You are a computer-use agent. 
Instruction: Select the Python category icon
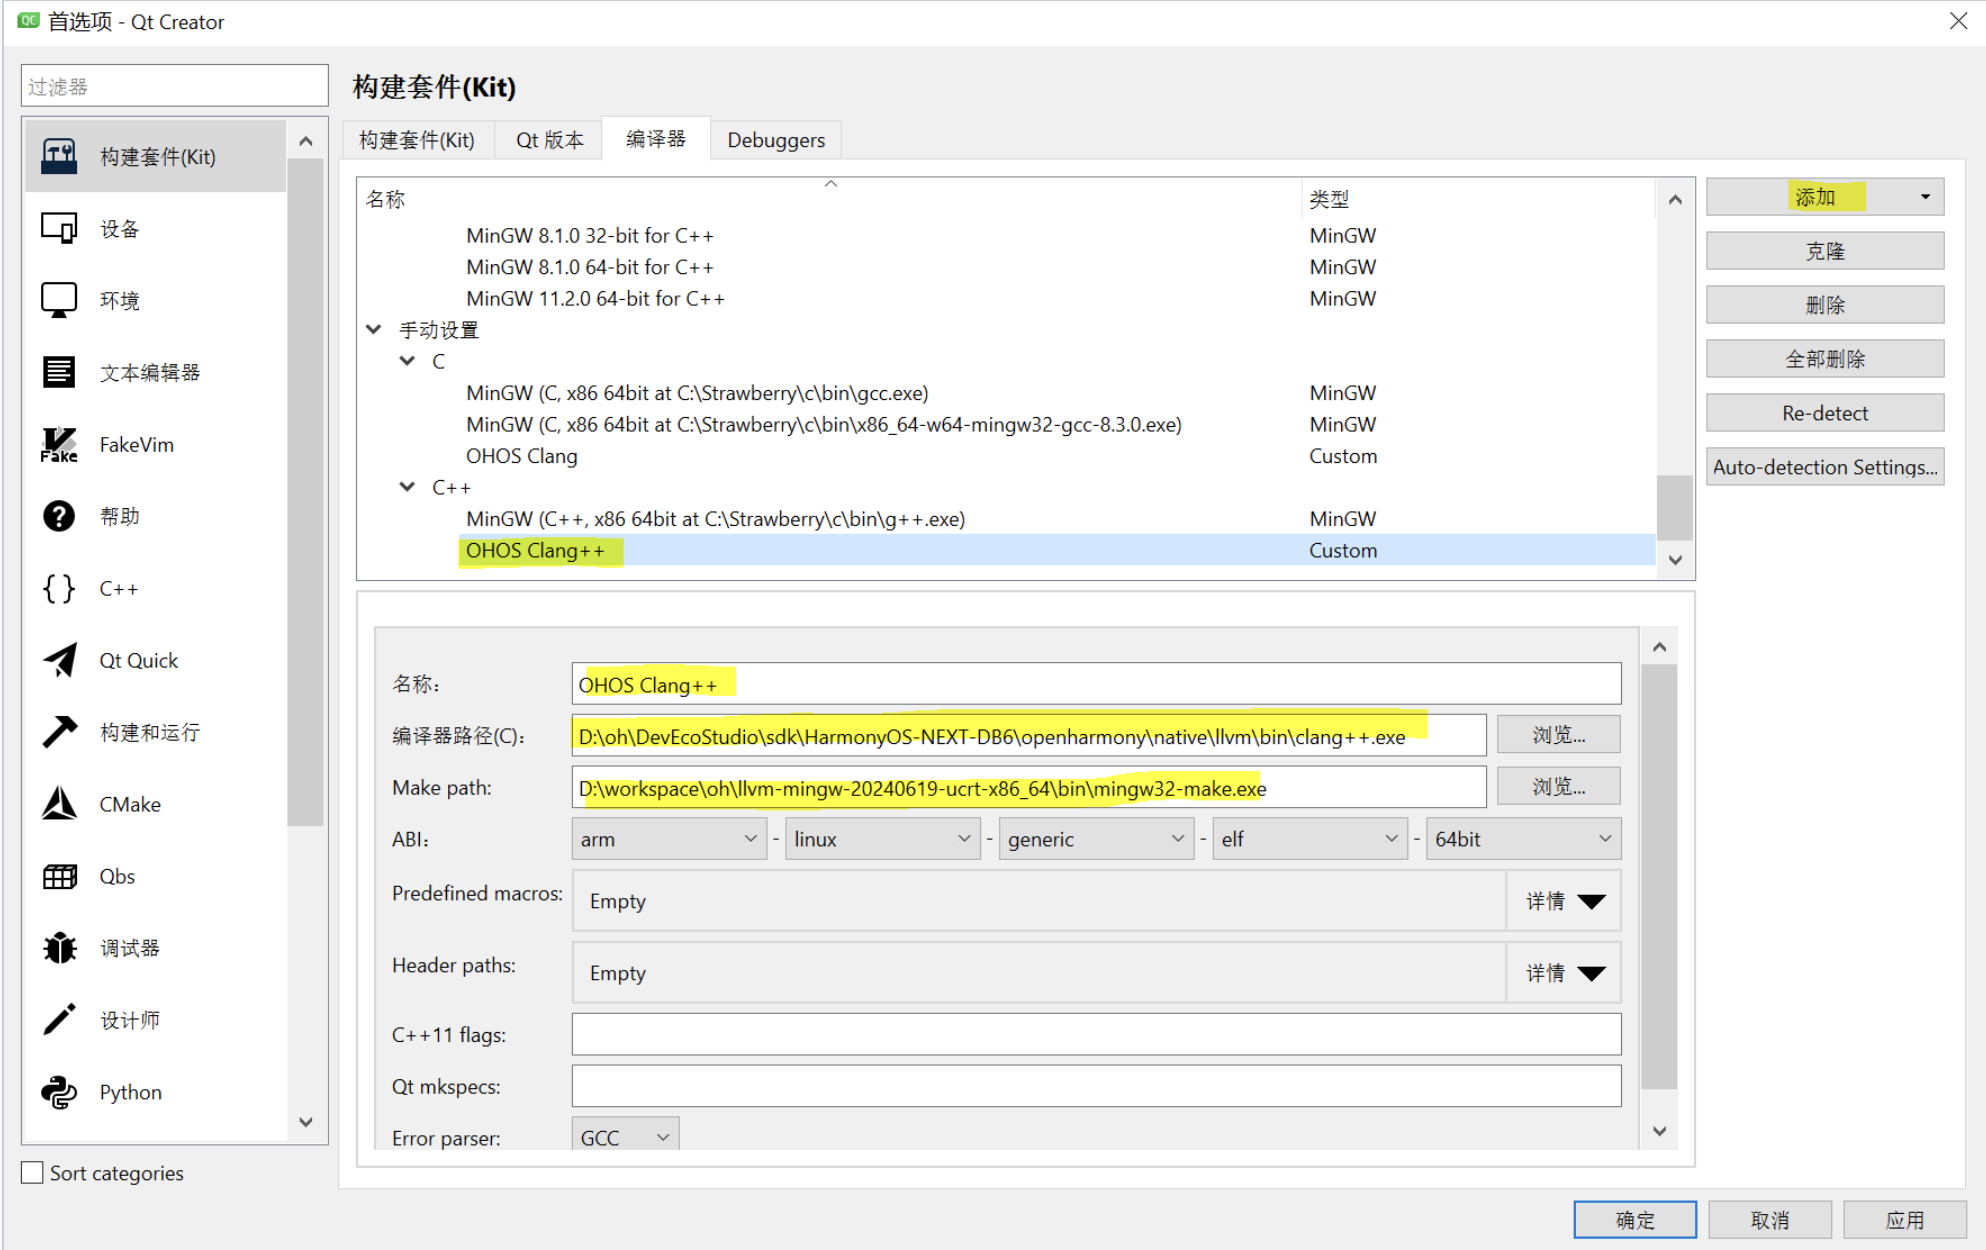tap(59, 1092)
